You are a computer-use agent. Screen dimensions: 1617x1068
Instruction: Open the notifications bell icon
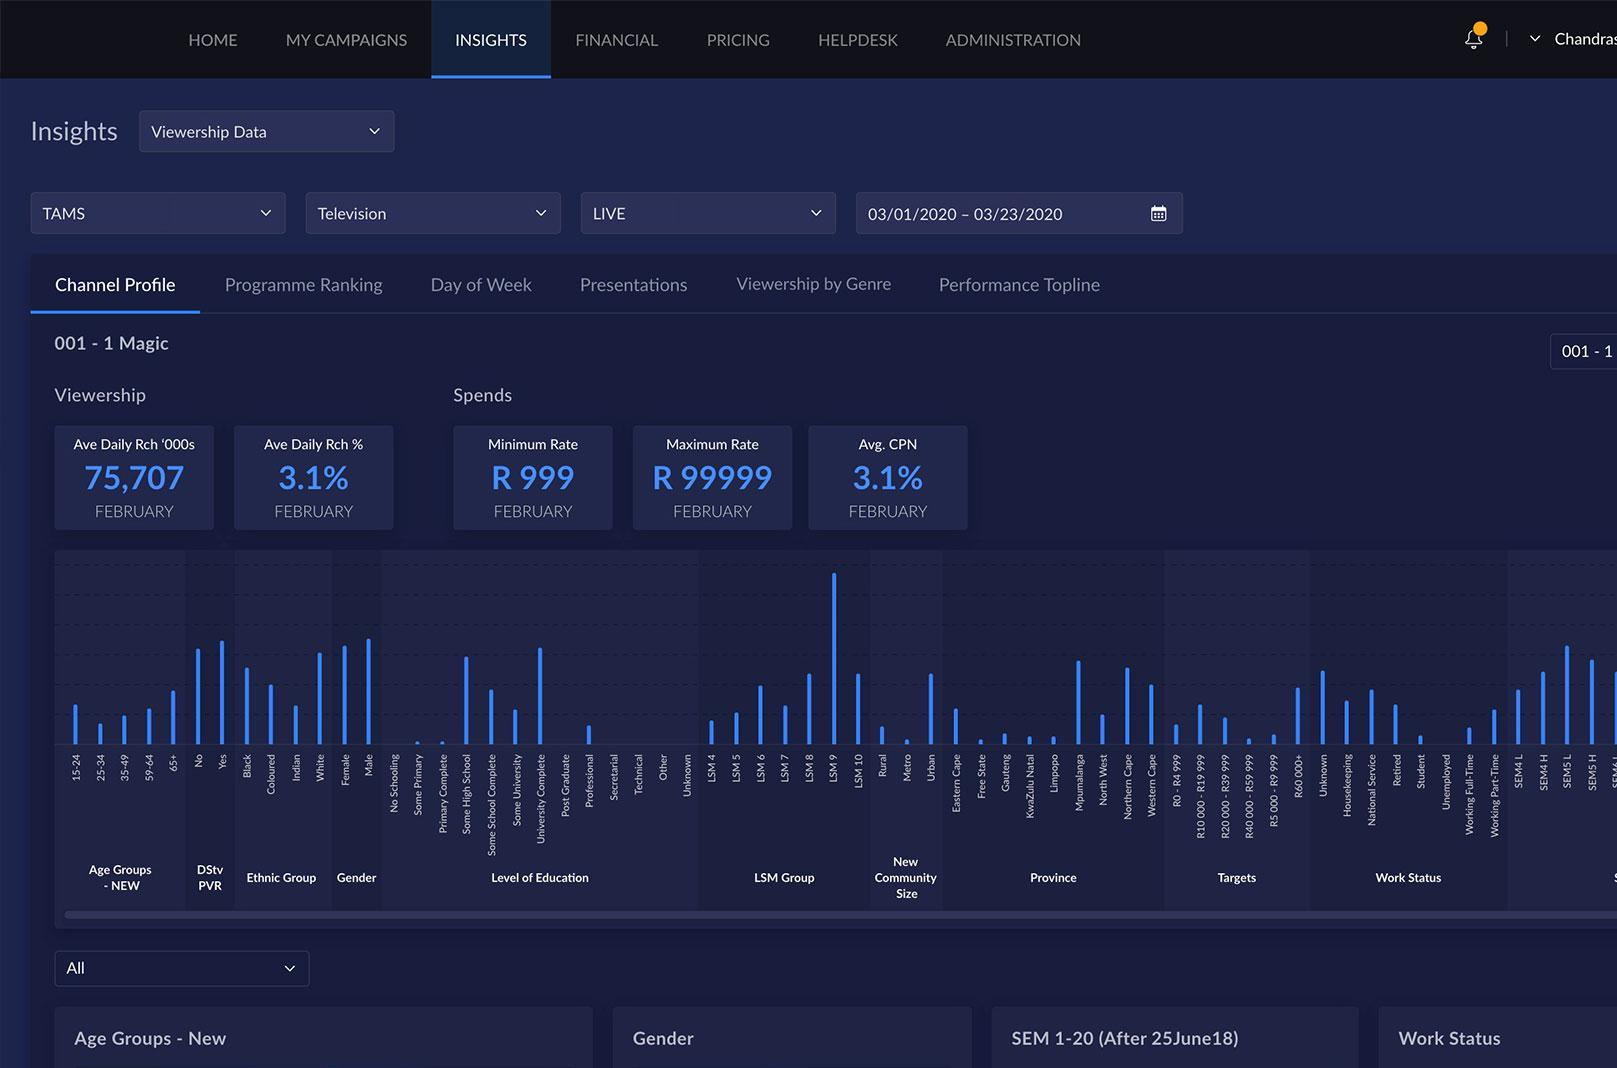(1473, 39)
